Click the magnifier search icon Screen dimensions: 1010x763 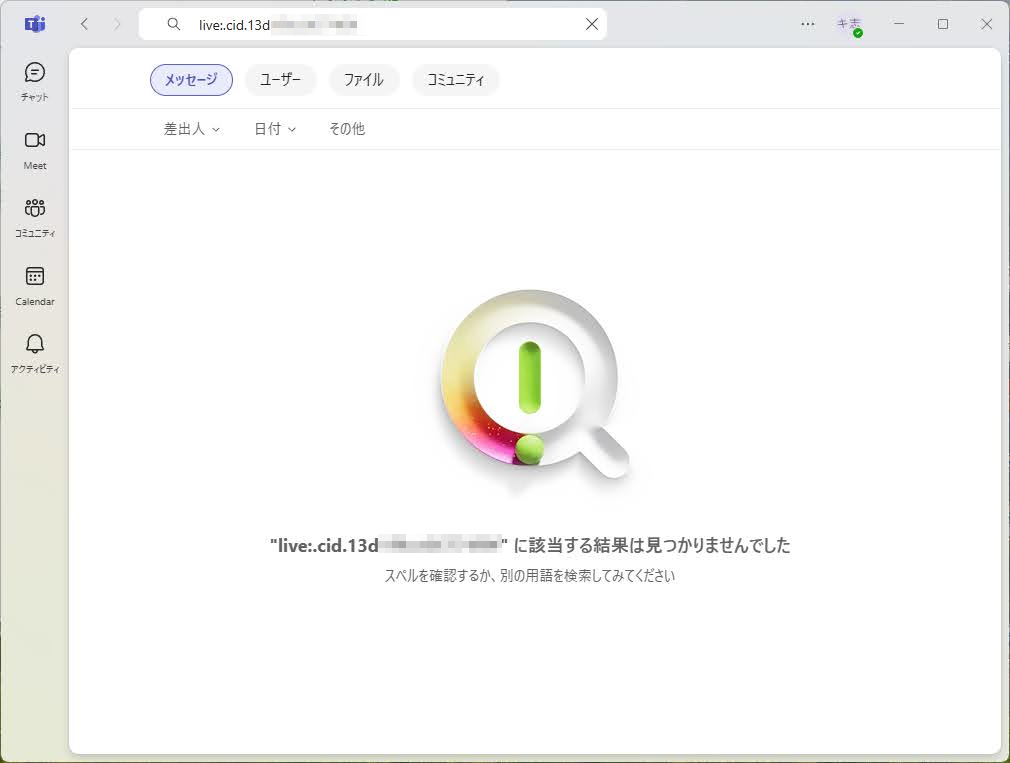coord(174,24)
